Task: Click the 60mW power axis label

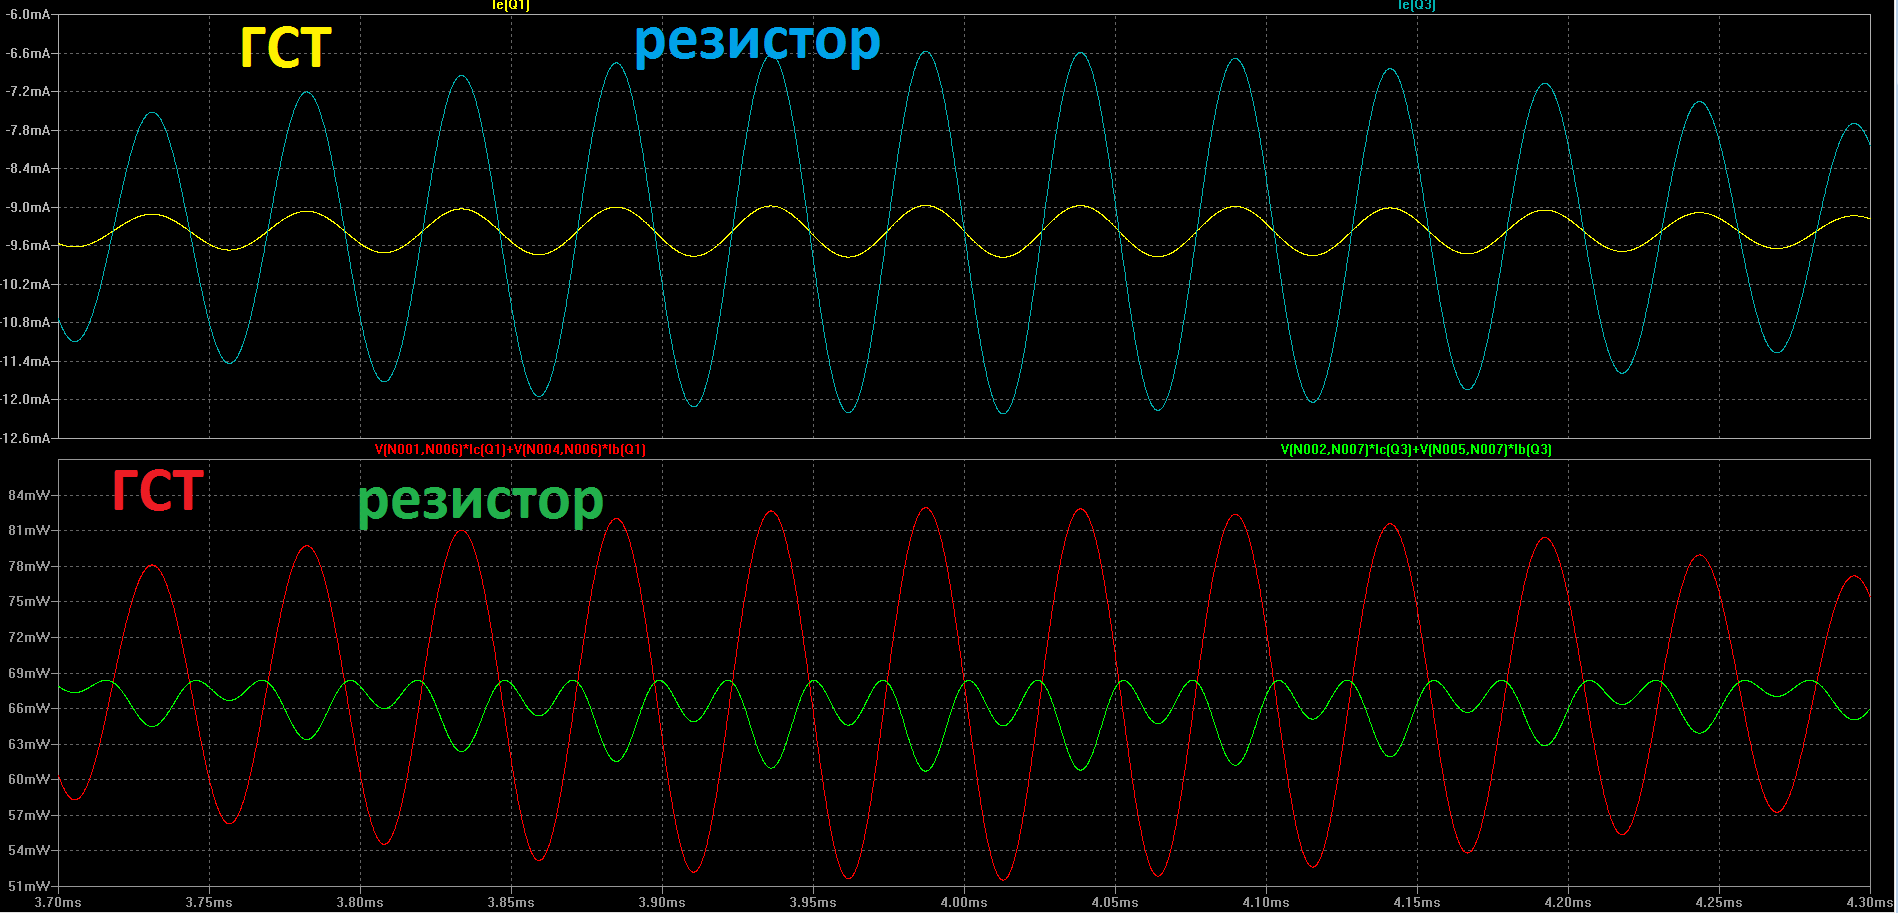Action: coord(29,779)
